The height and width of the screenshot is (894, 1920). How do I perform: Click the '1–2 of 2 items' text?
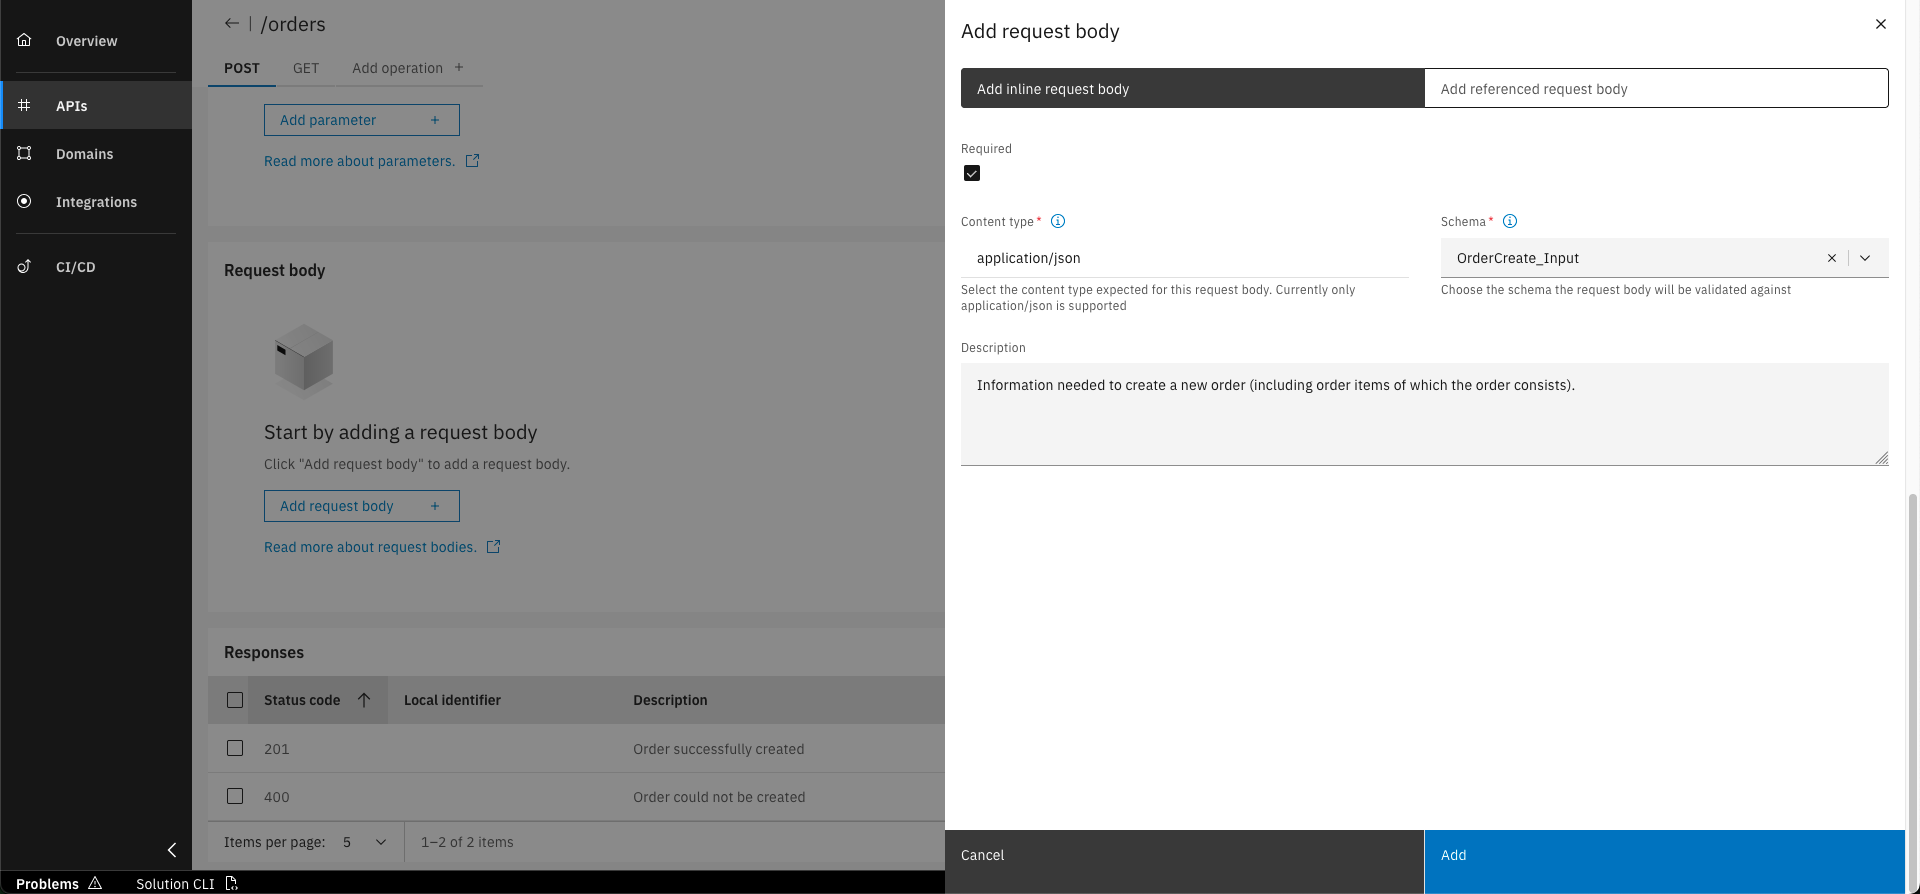467,842
